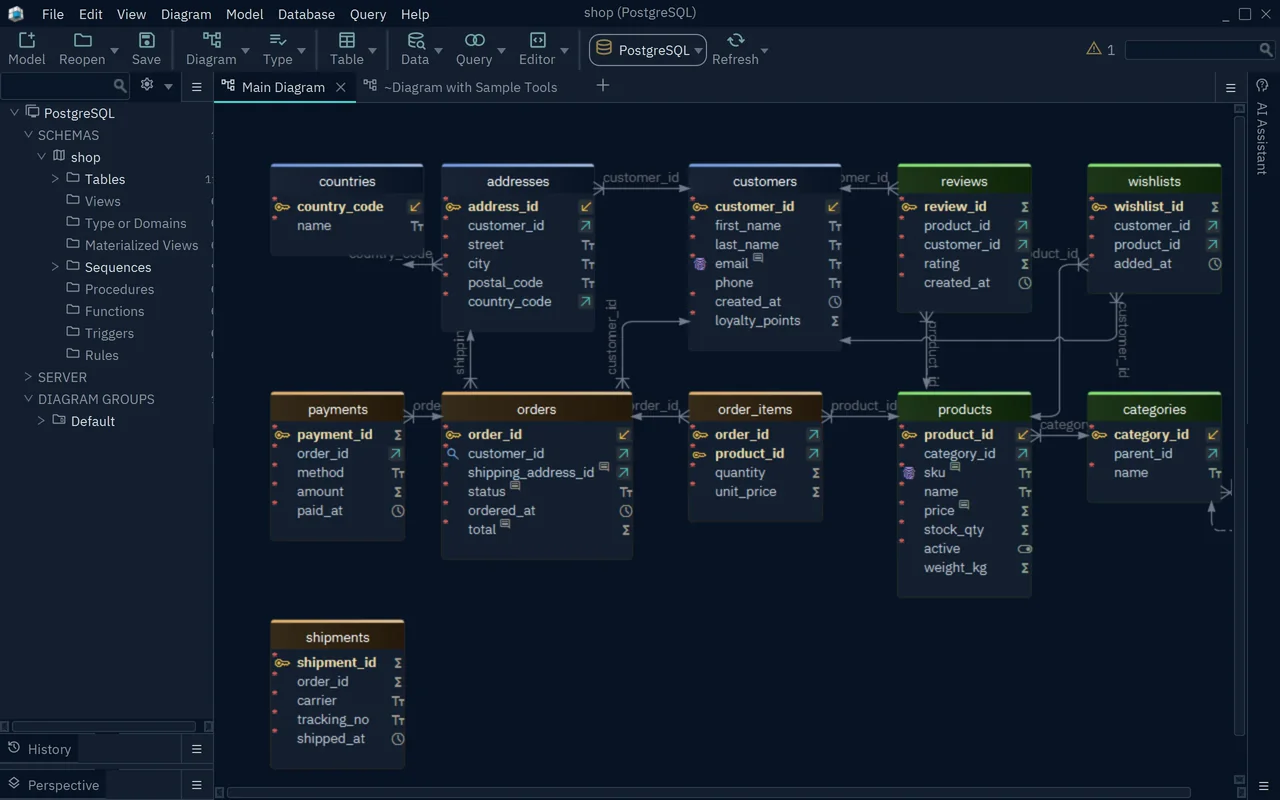Open the hamburger menu beside the explorer gear
The image size is (1280, 800).
197,87
